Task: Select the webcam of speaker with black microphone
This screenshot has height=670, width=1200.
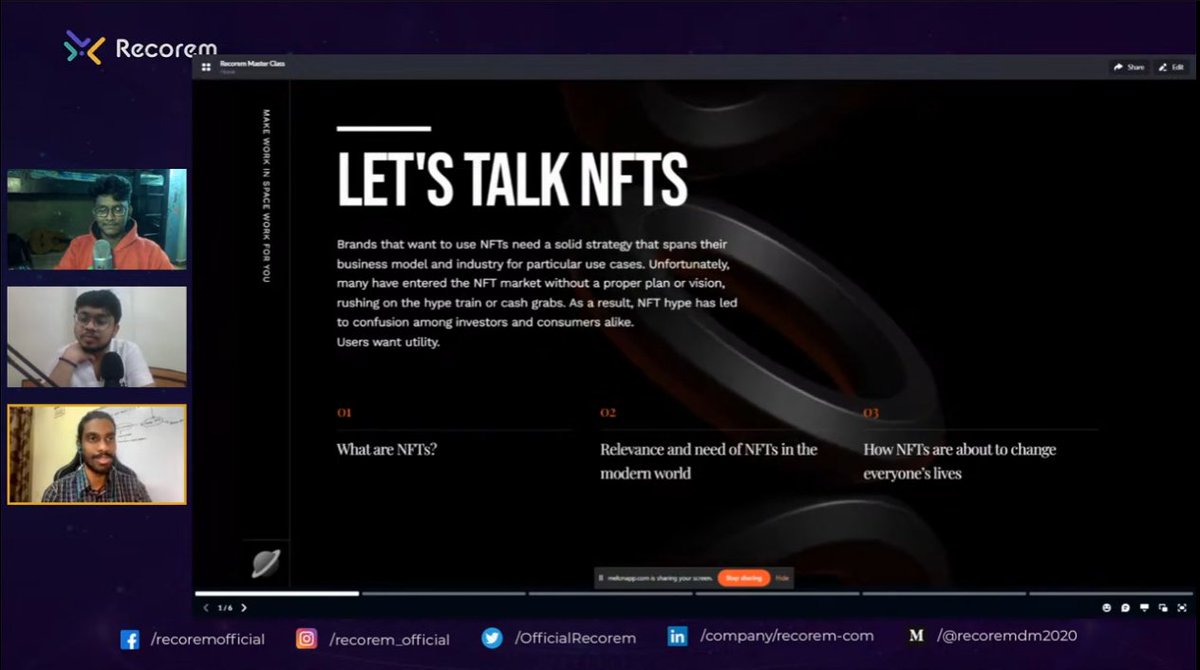Action: click(x=97, y=337)
